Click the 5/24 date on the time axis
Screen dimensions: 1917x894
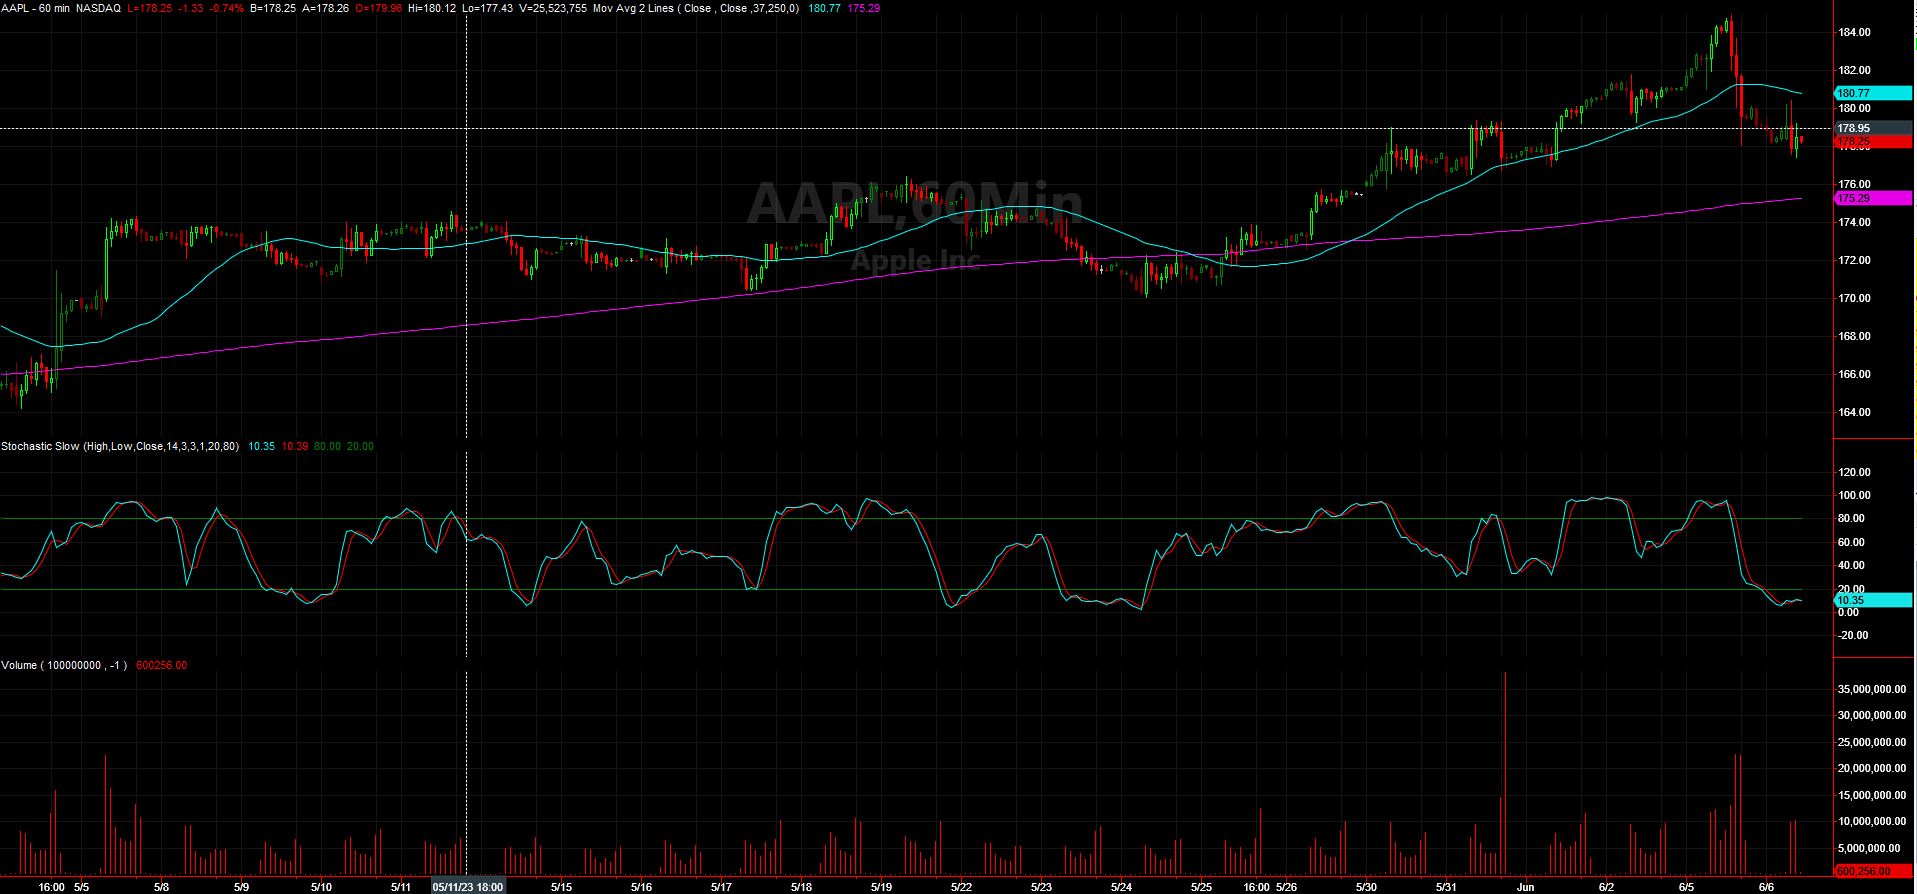(x=1121, y=887)
